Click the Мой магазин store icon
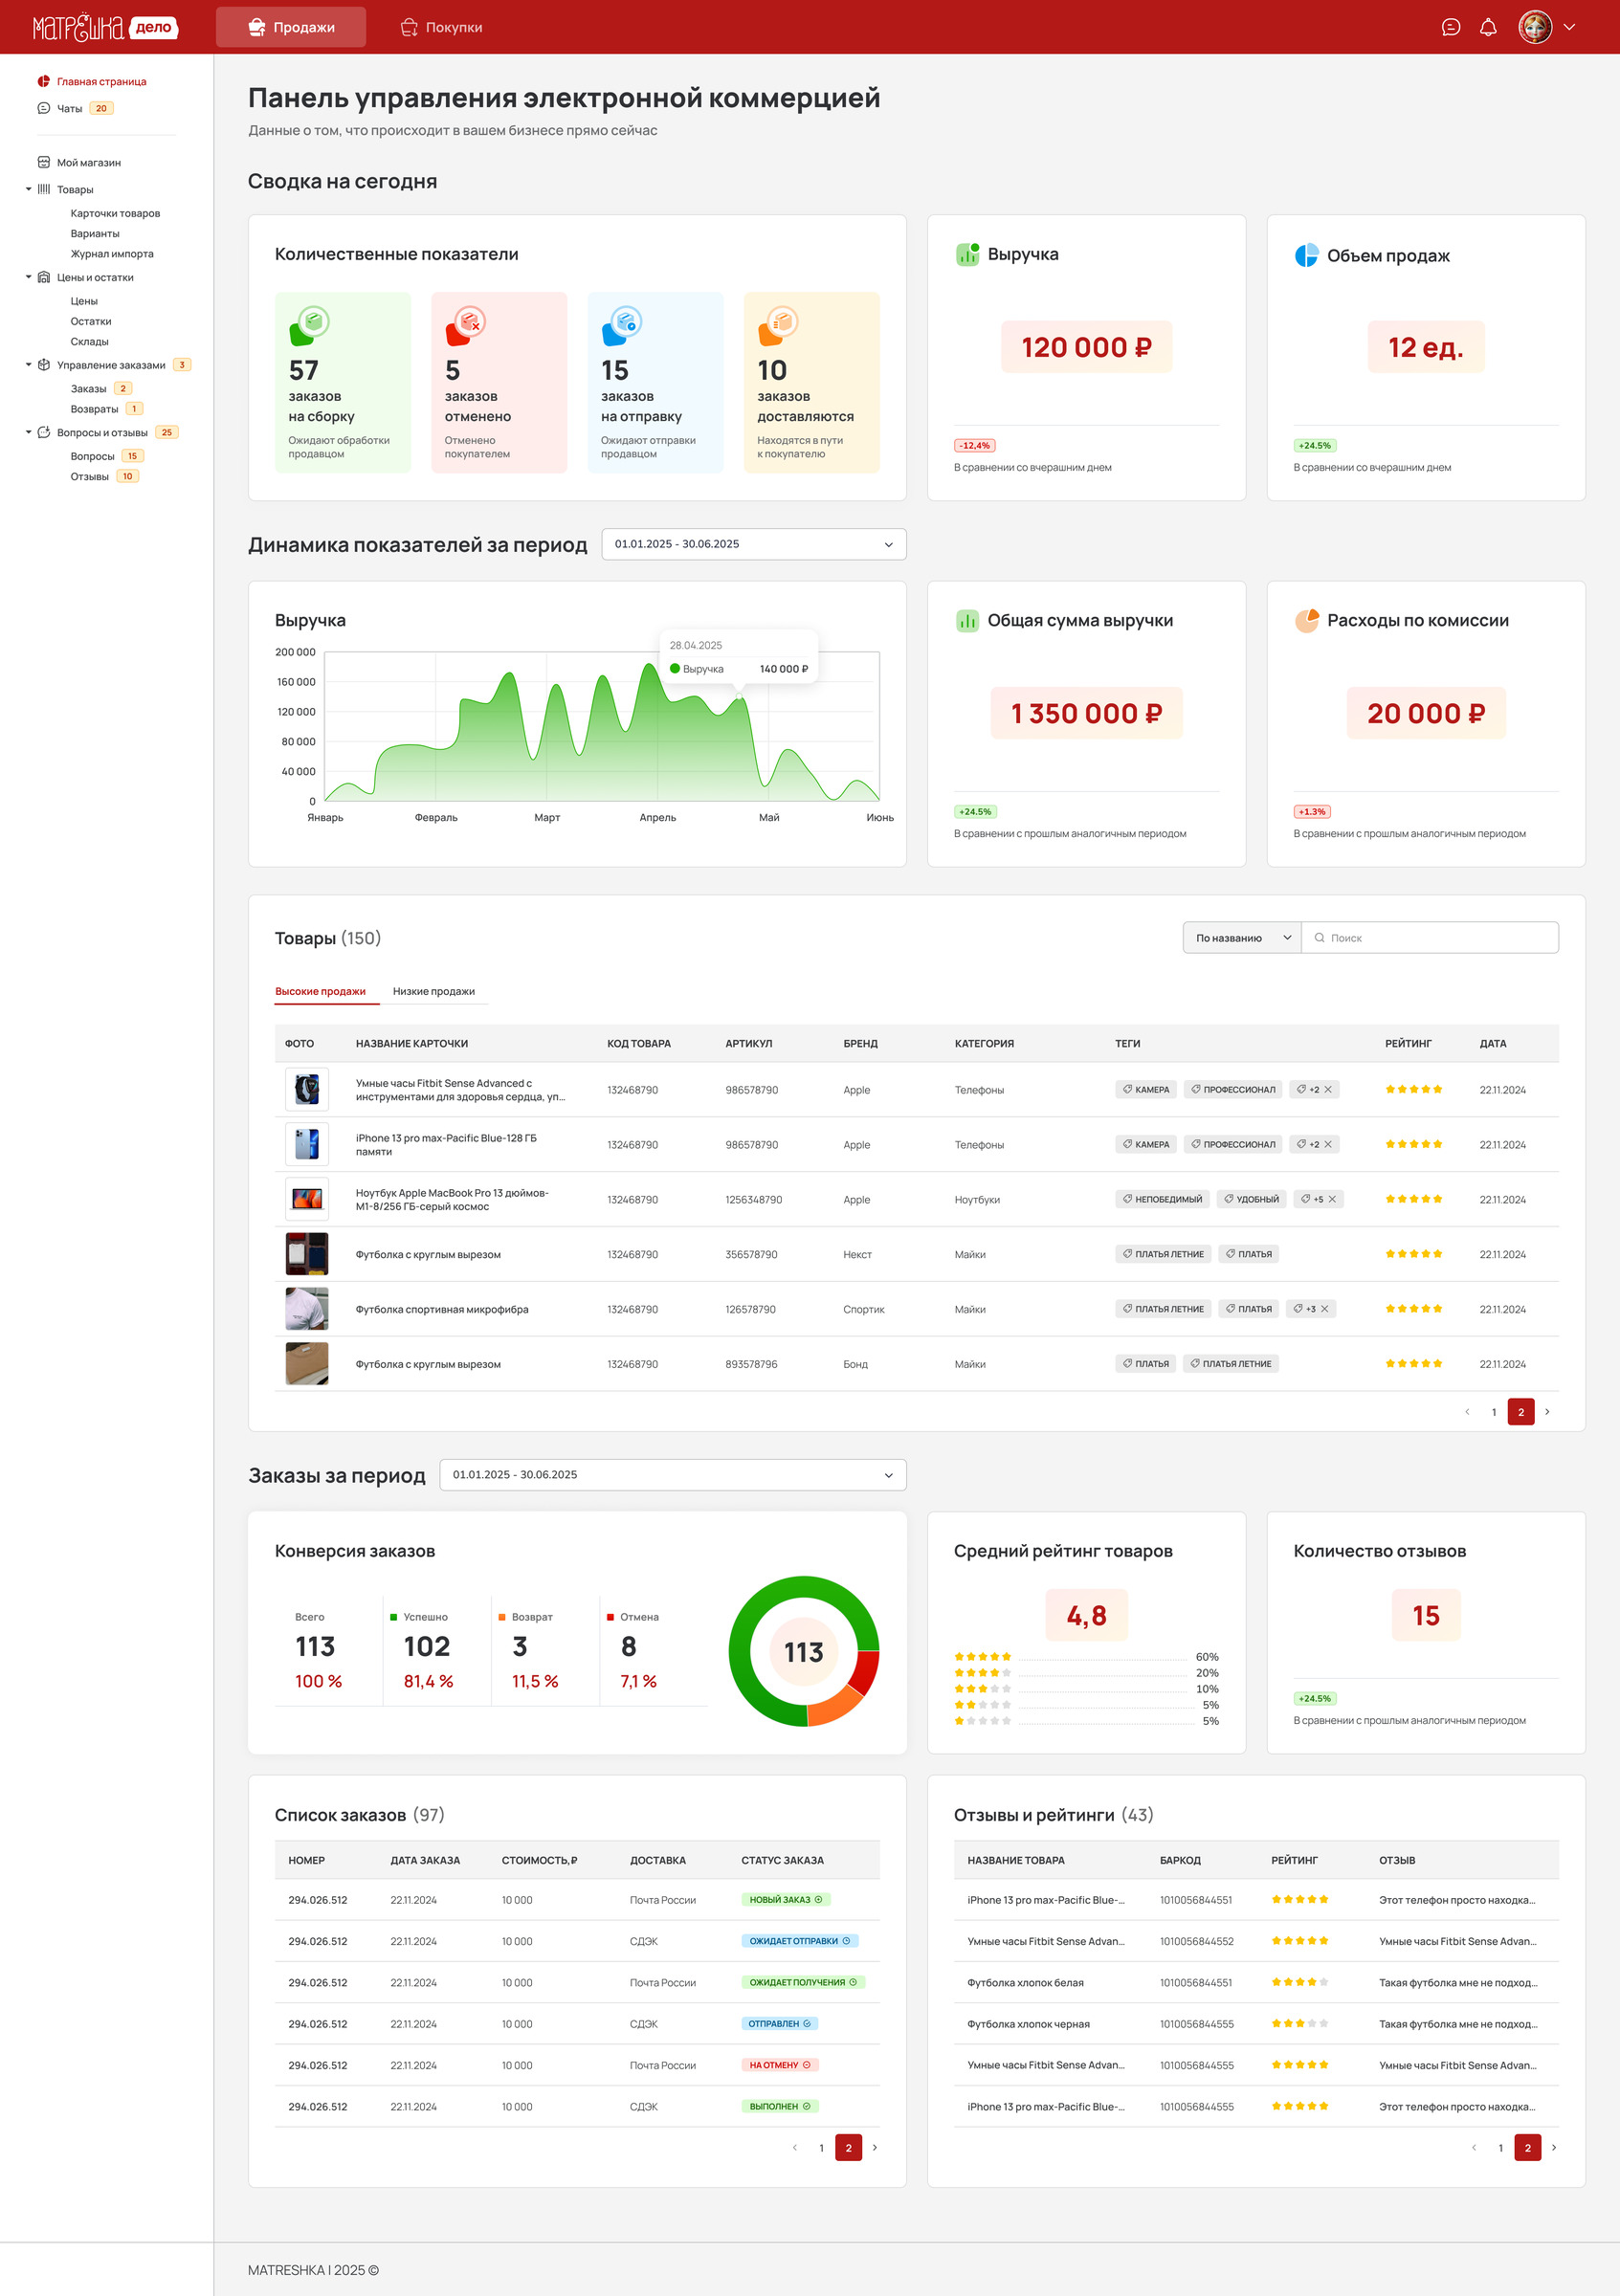This screenshot has width=1620, height=2296. click(44, 162)
